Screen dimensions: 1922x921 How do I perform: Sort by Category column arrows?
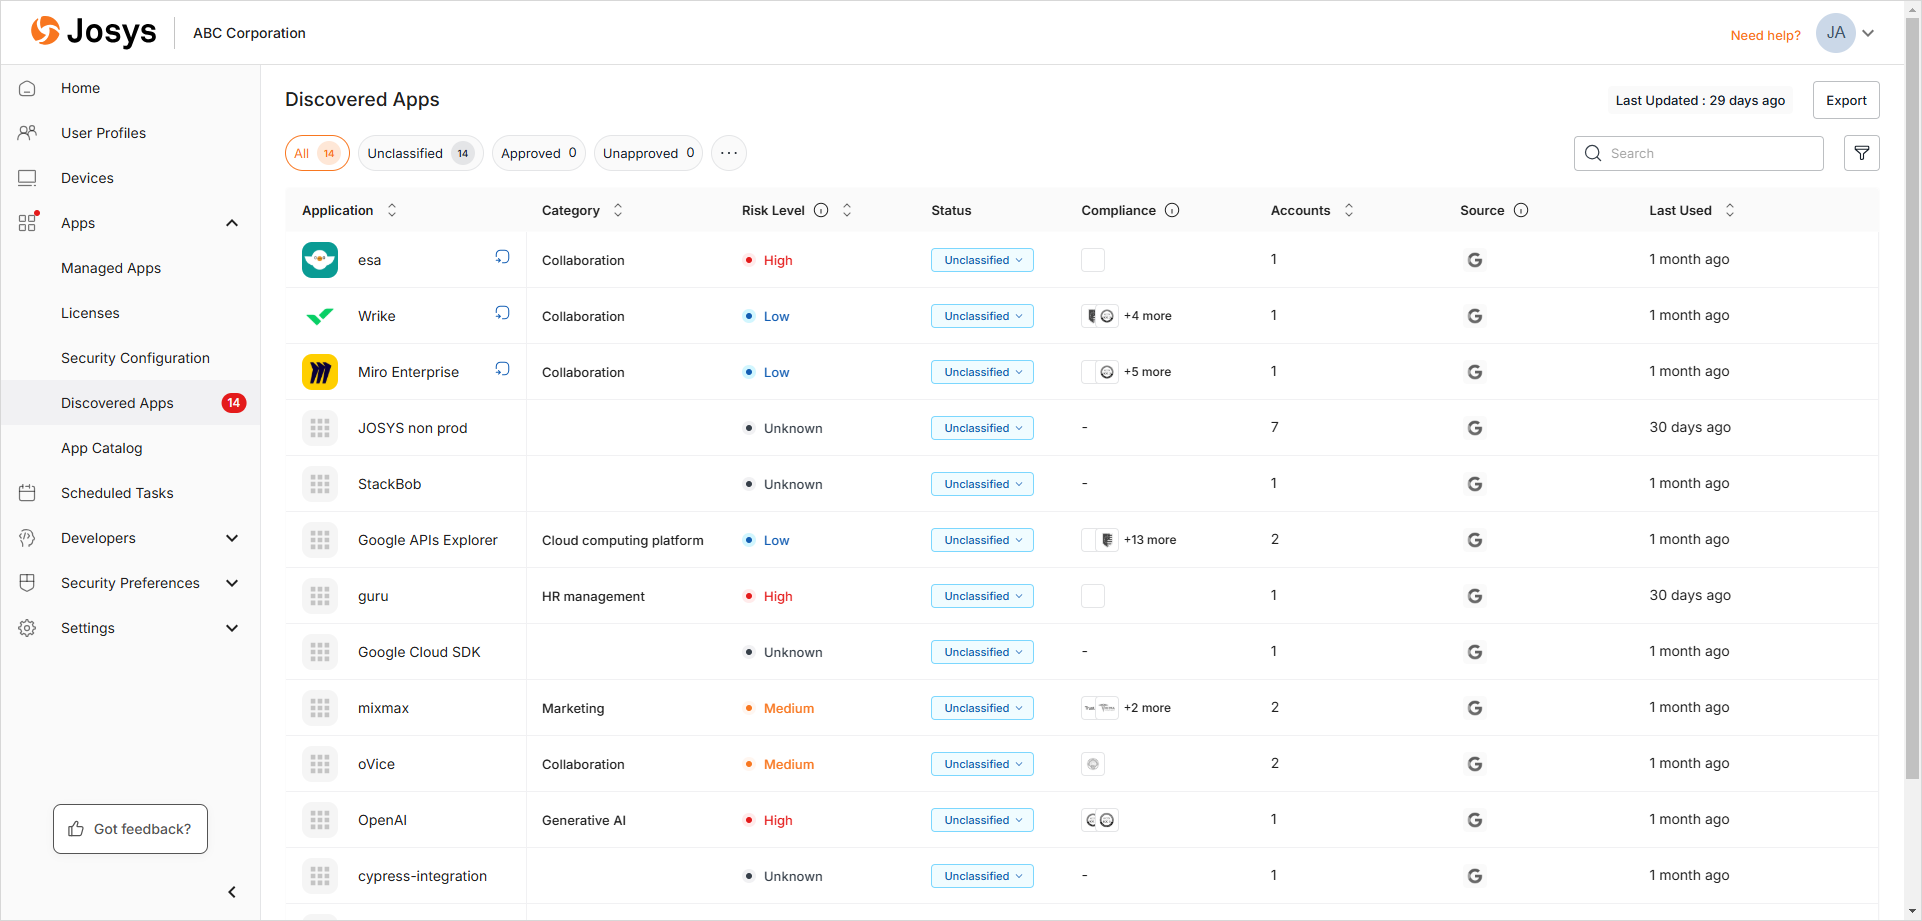tap(618, 210)
